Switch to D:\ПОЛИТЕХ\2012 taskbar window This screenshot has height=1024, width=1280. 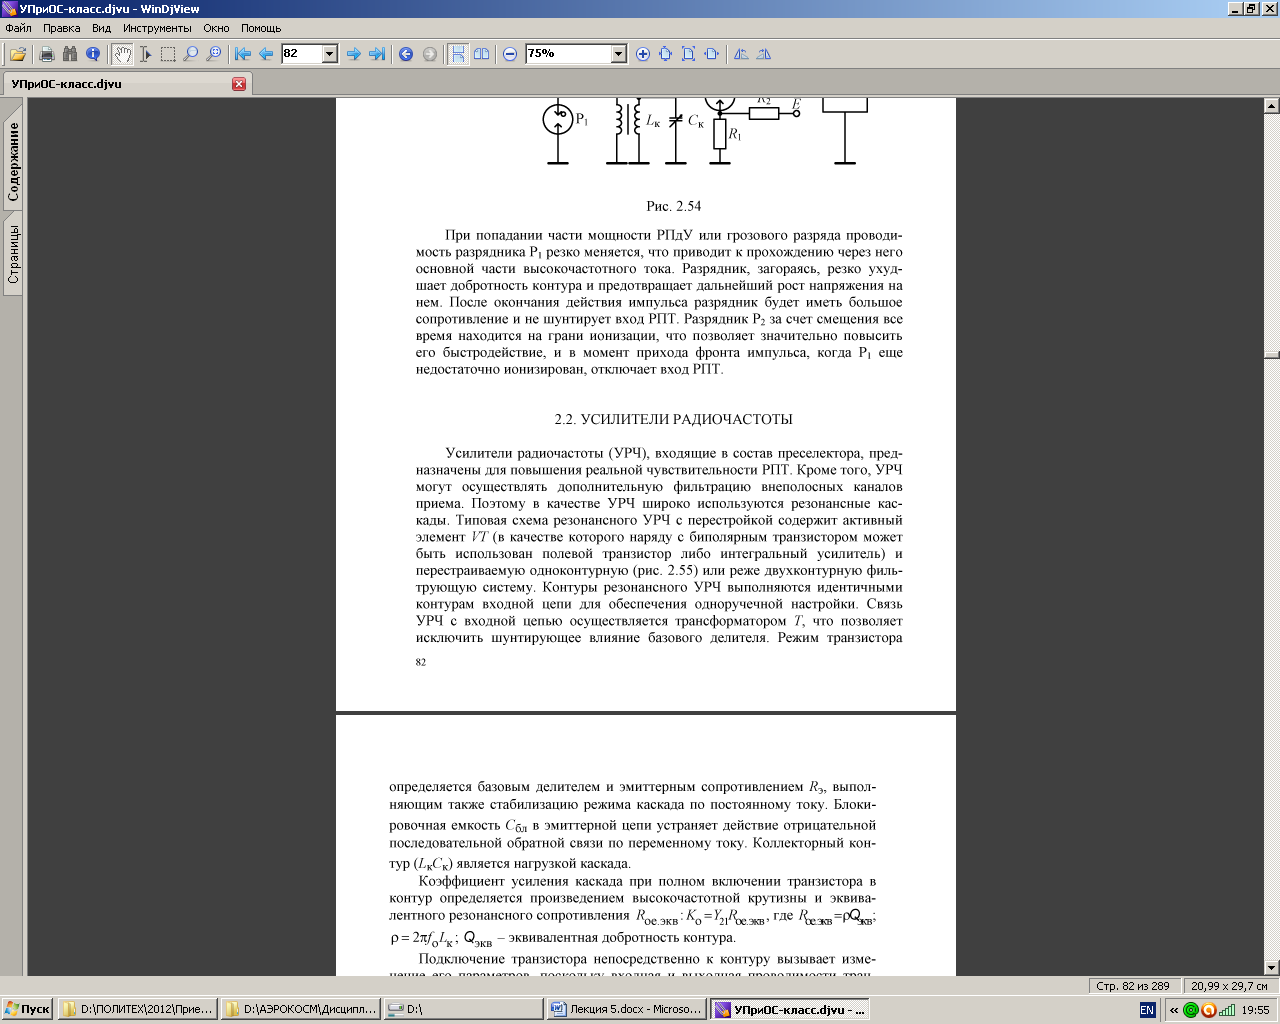(x=138, y=1010)
